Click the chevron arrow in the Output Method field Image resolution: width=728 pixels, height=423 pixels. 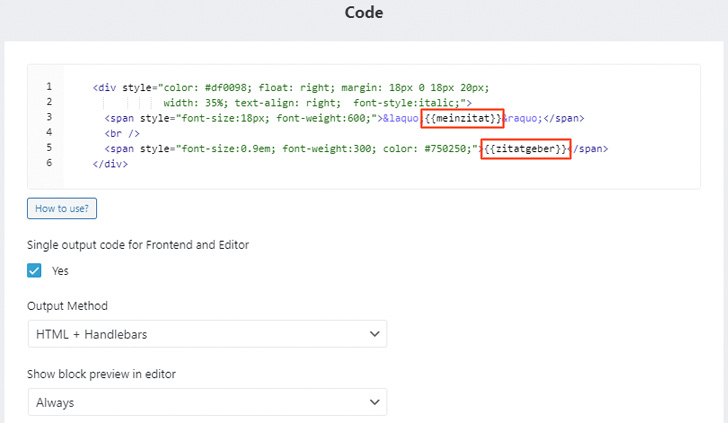pos(374,334)
